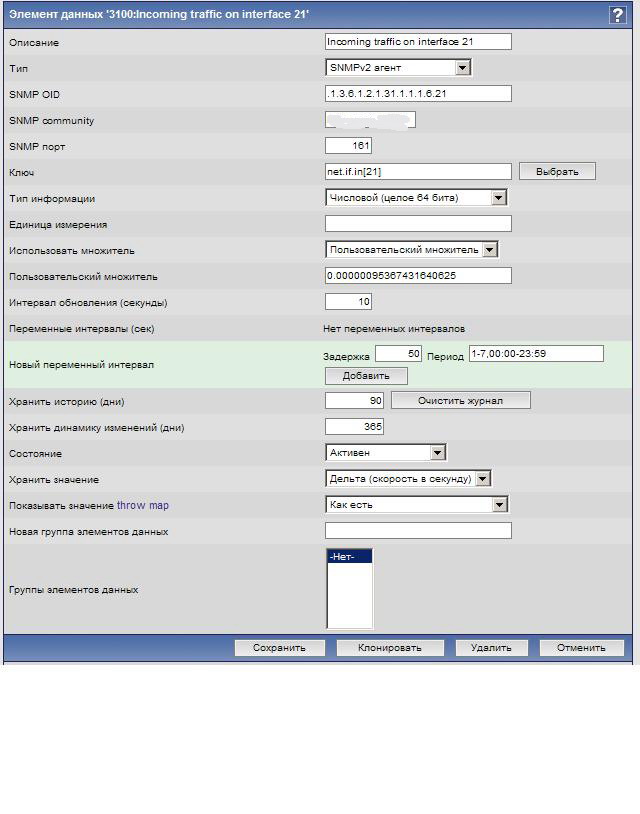Screen dimensions: 640x814
Task: Click the SNMP OID input field
Action: pos(418,93)
